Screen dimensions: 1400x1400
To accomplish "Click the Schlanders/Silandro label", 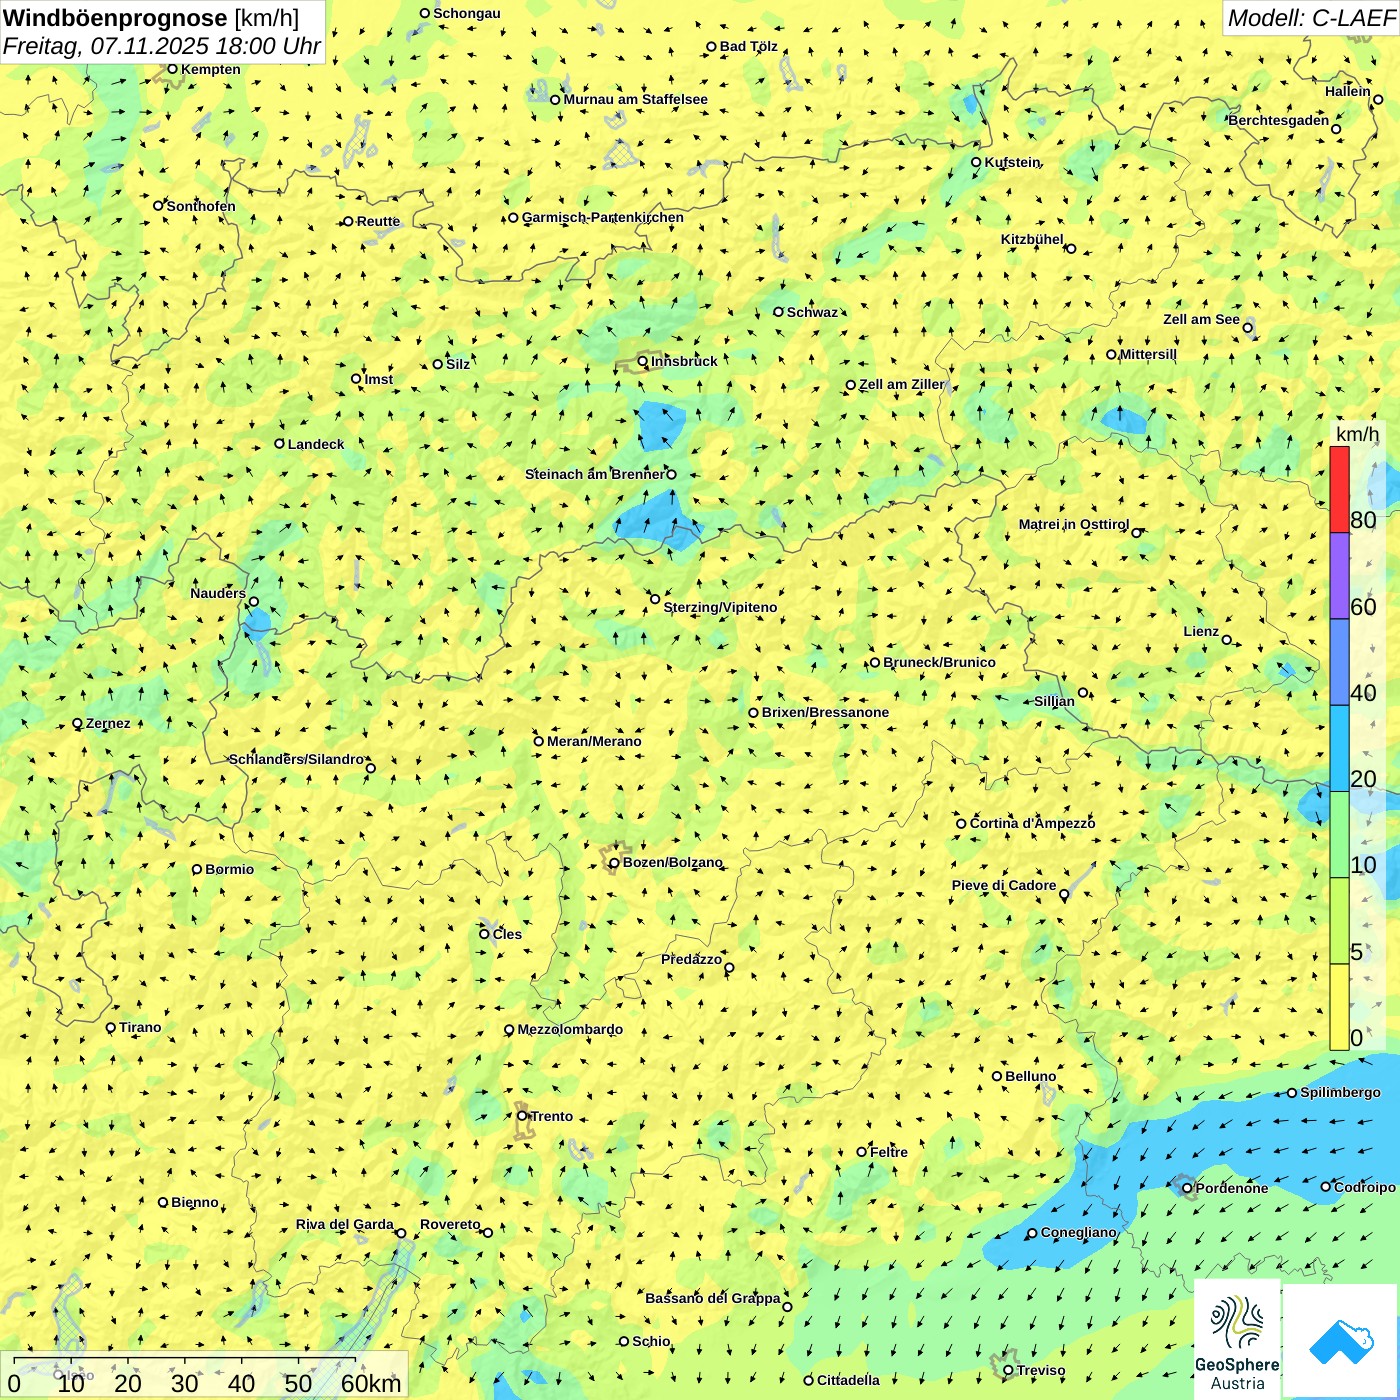I will [x=297, y=759].
